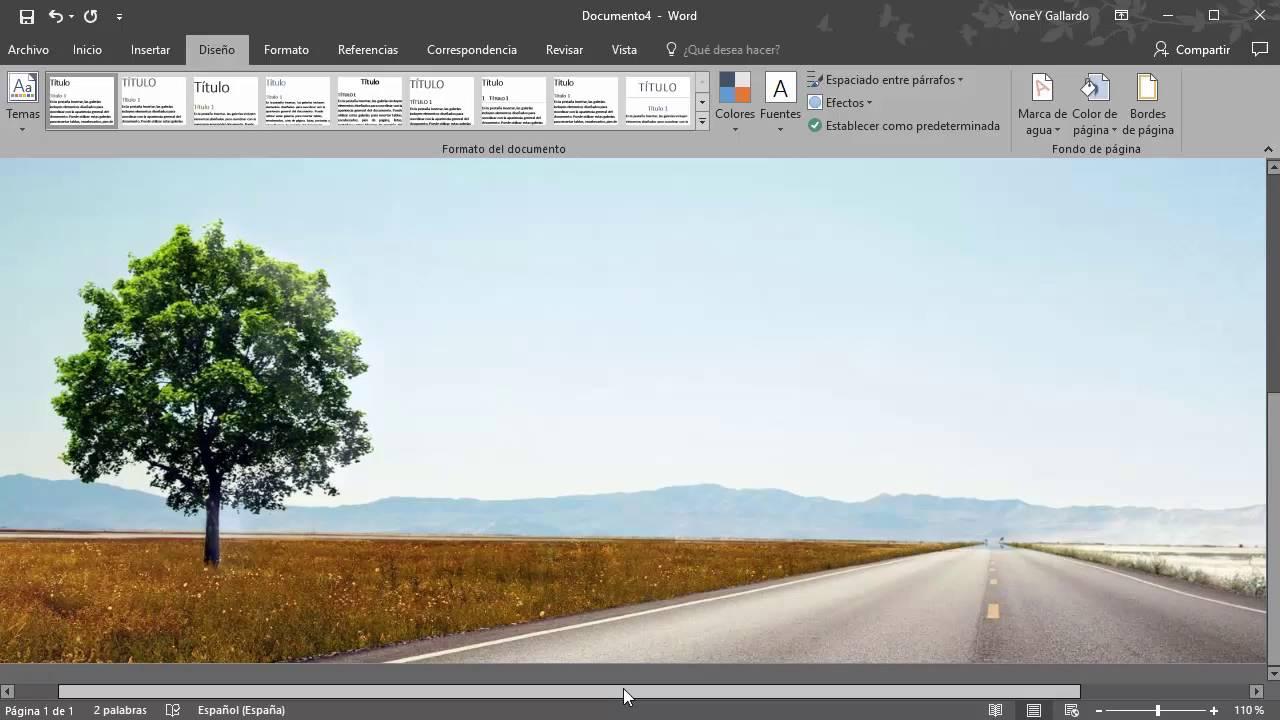Viewport: 1280px width, 720px height.
Task: Click the 2 palabras word count
Action: pyautogui.click(x=120, y=710)
